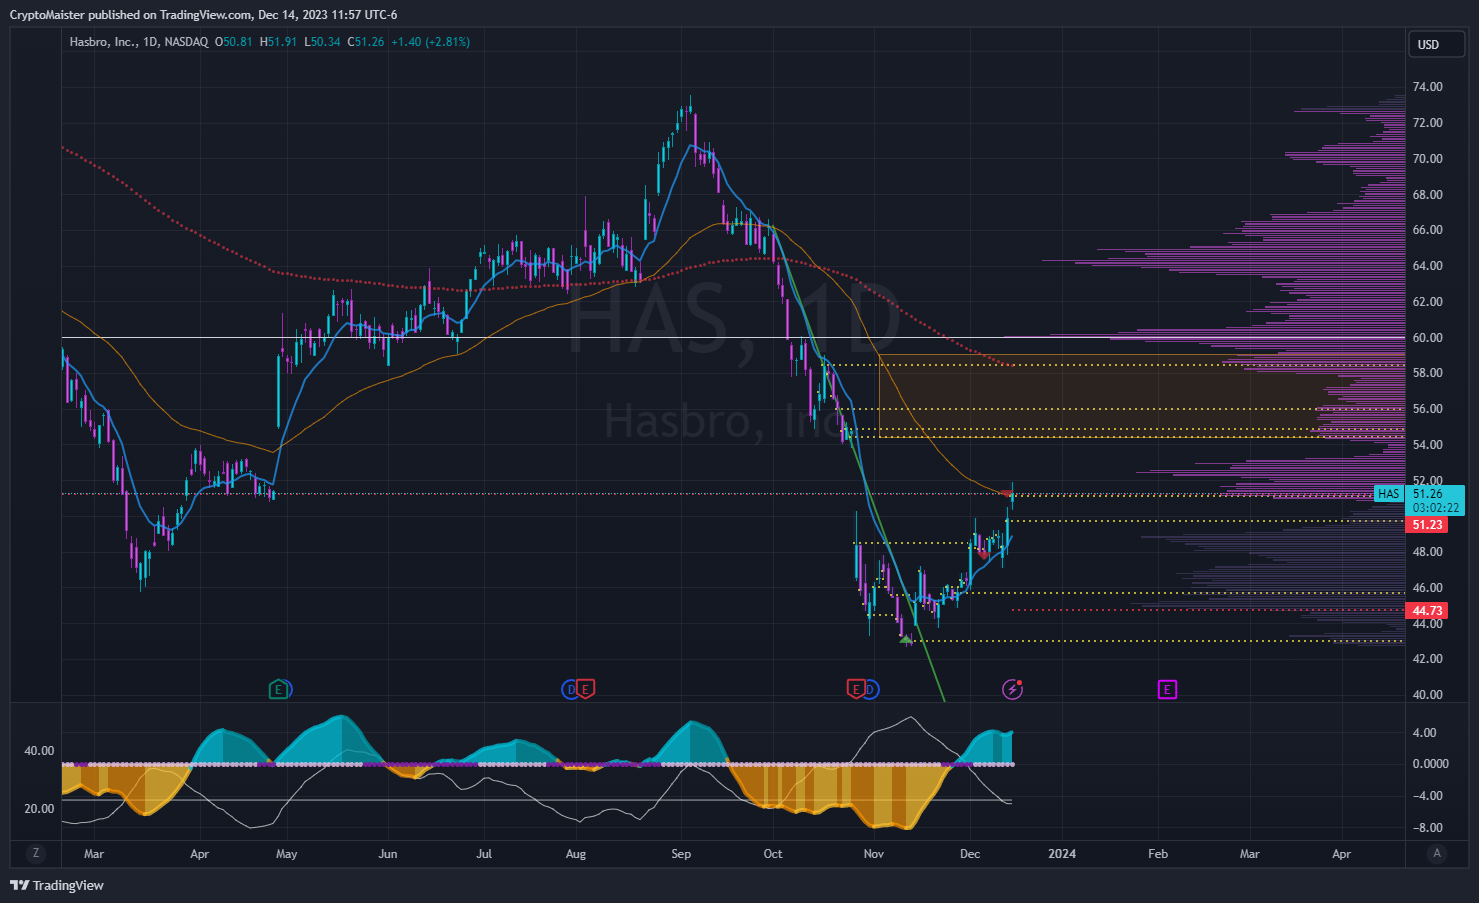This screenshot has width=1479, height=903.
Task: Click the Hasbro, Inc. symbol title
Action: pyautogui.click(x=103, y=42)
